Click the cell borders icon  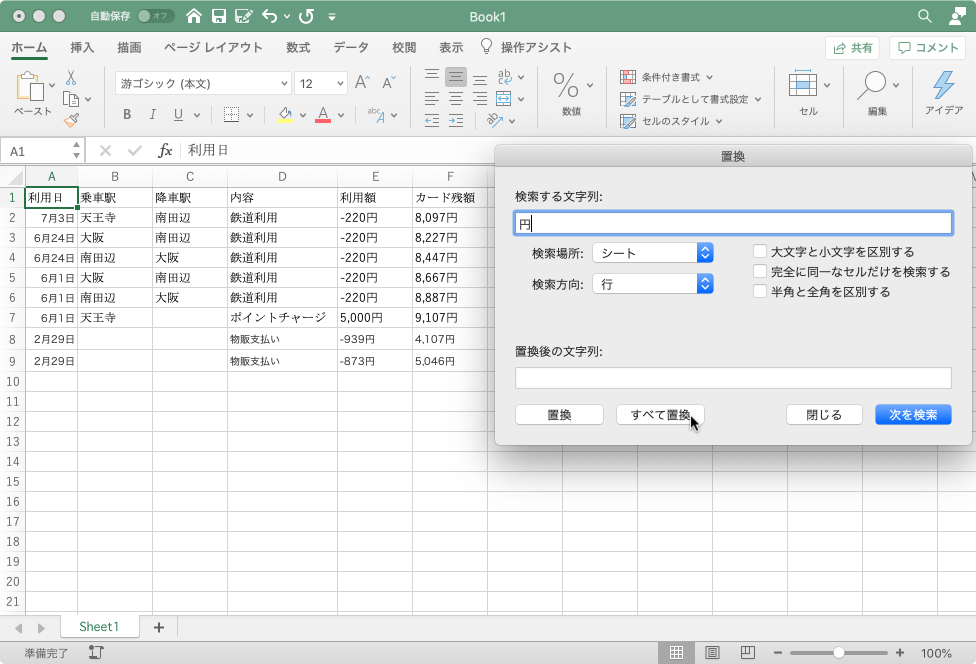click(232, 115)
